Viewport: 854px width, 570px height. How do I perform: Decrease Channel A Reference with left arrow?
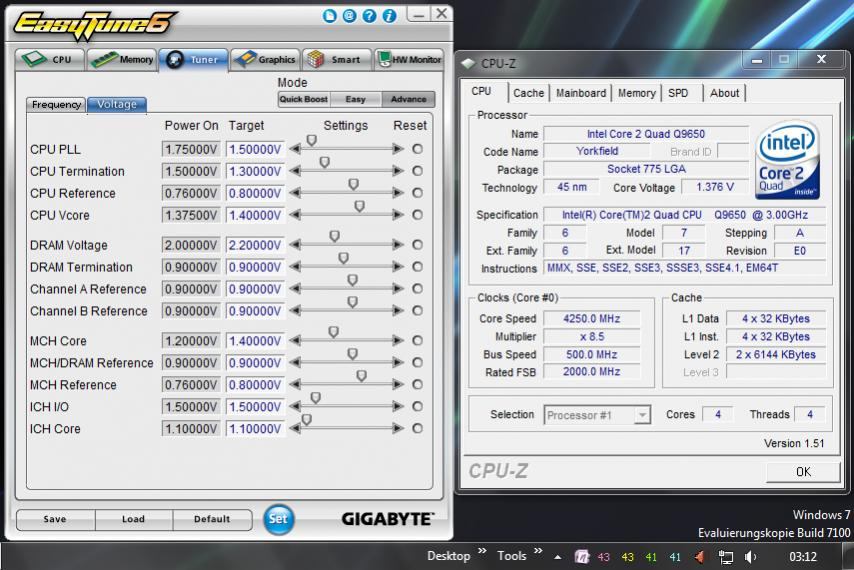point(295,289)
